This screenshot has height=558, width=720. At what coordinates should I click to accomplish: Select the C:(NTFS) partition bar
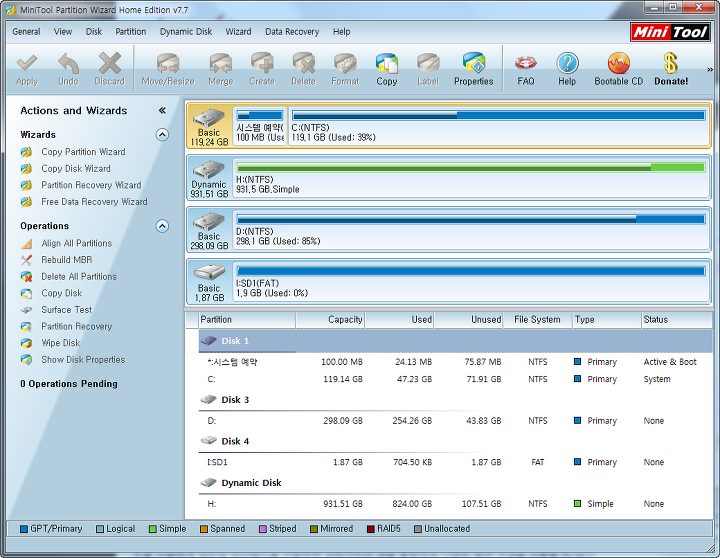[499, 126]
